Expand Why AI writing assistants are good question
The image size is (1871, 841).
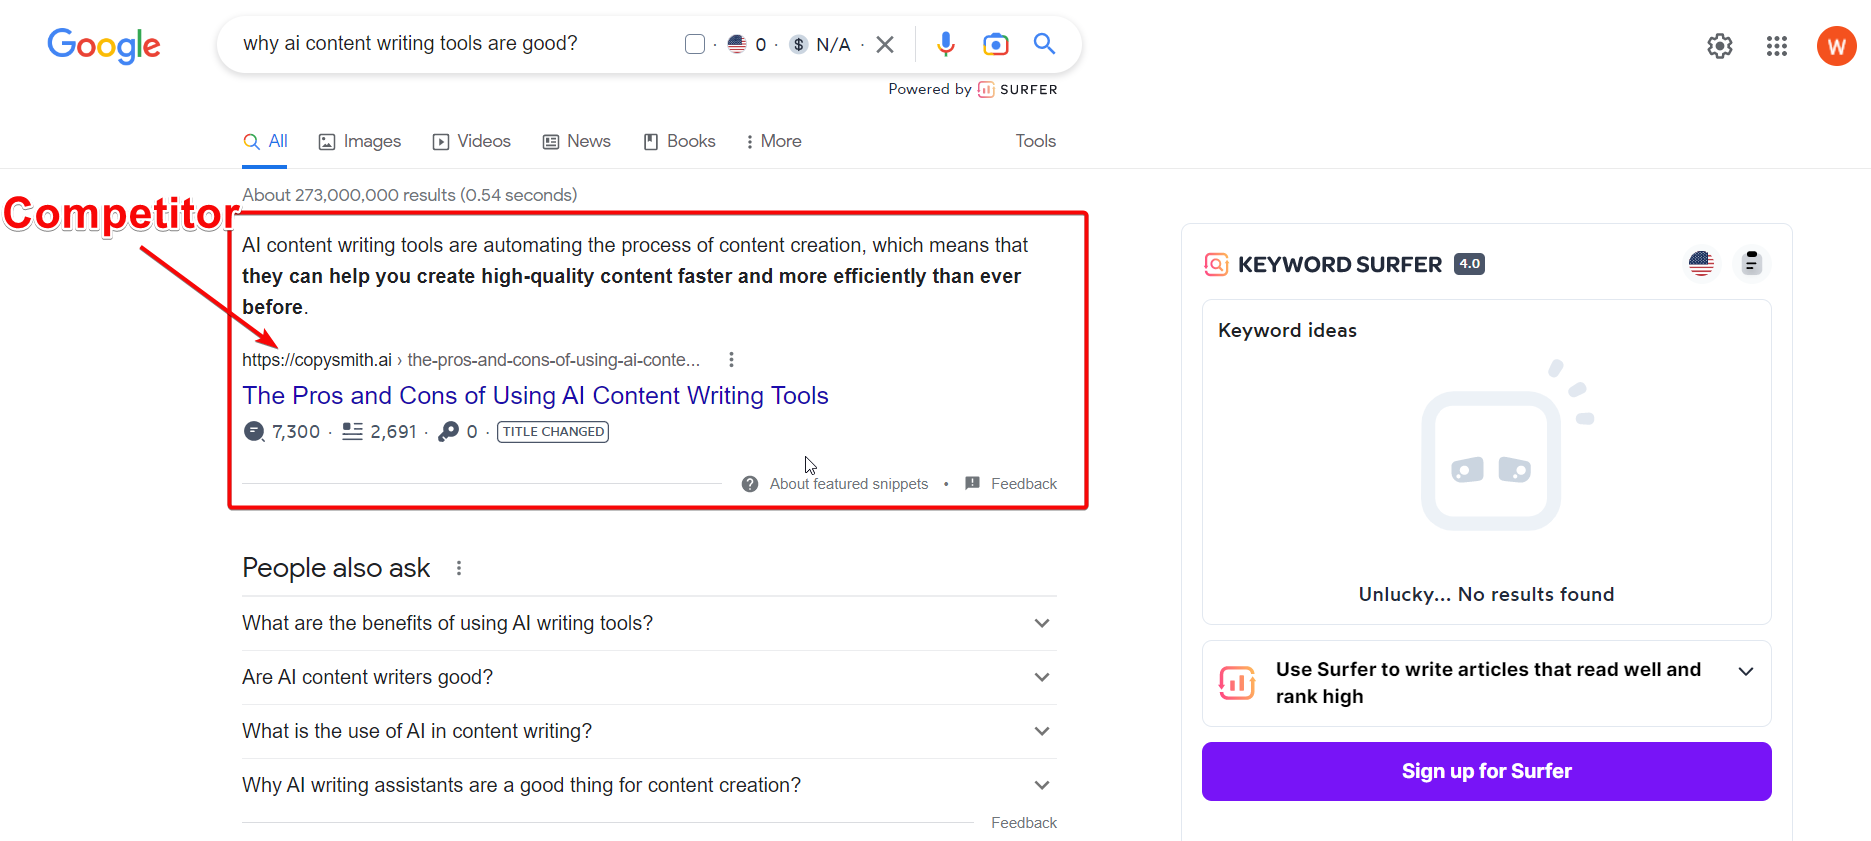coord(649,785)
